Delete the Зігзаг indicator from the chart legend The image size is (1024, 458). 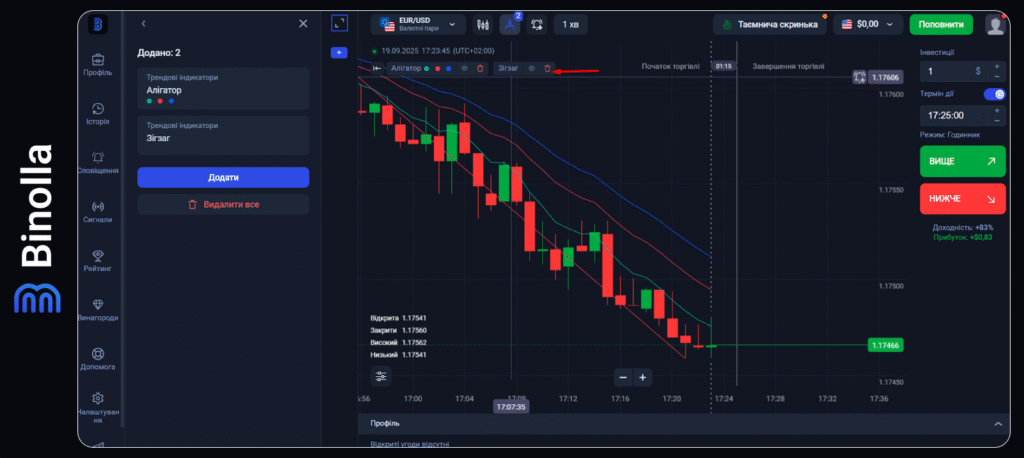pos(547,68)
